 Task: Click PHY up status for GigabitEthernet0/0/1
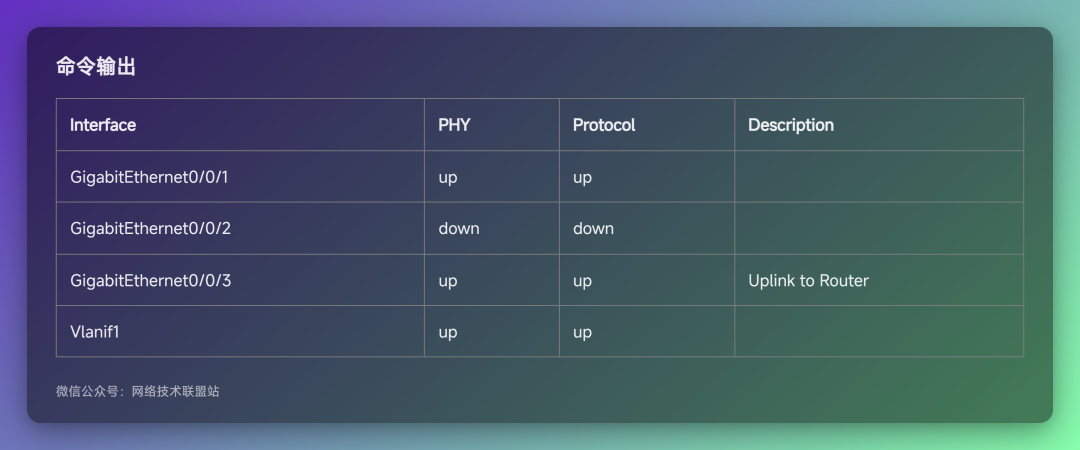[448, 178]
